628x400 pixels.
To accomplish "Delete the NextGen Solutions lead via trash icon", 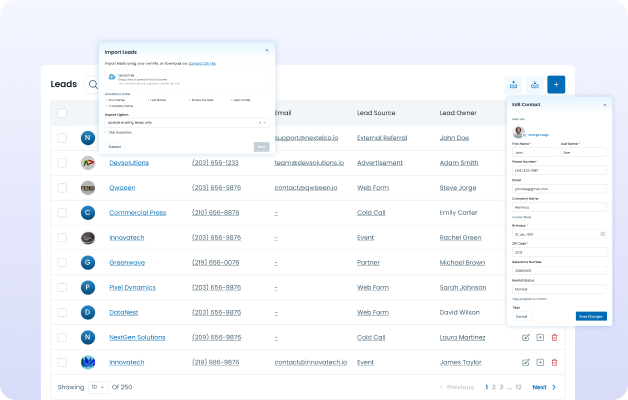I will pos(555,337).
